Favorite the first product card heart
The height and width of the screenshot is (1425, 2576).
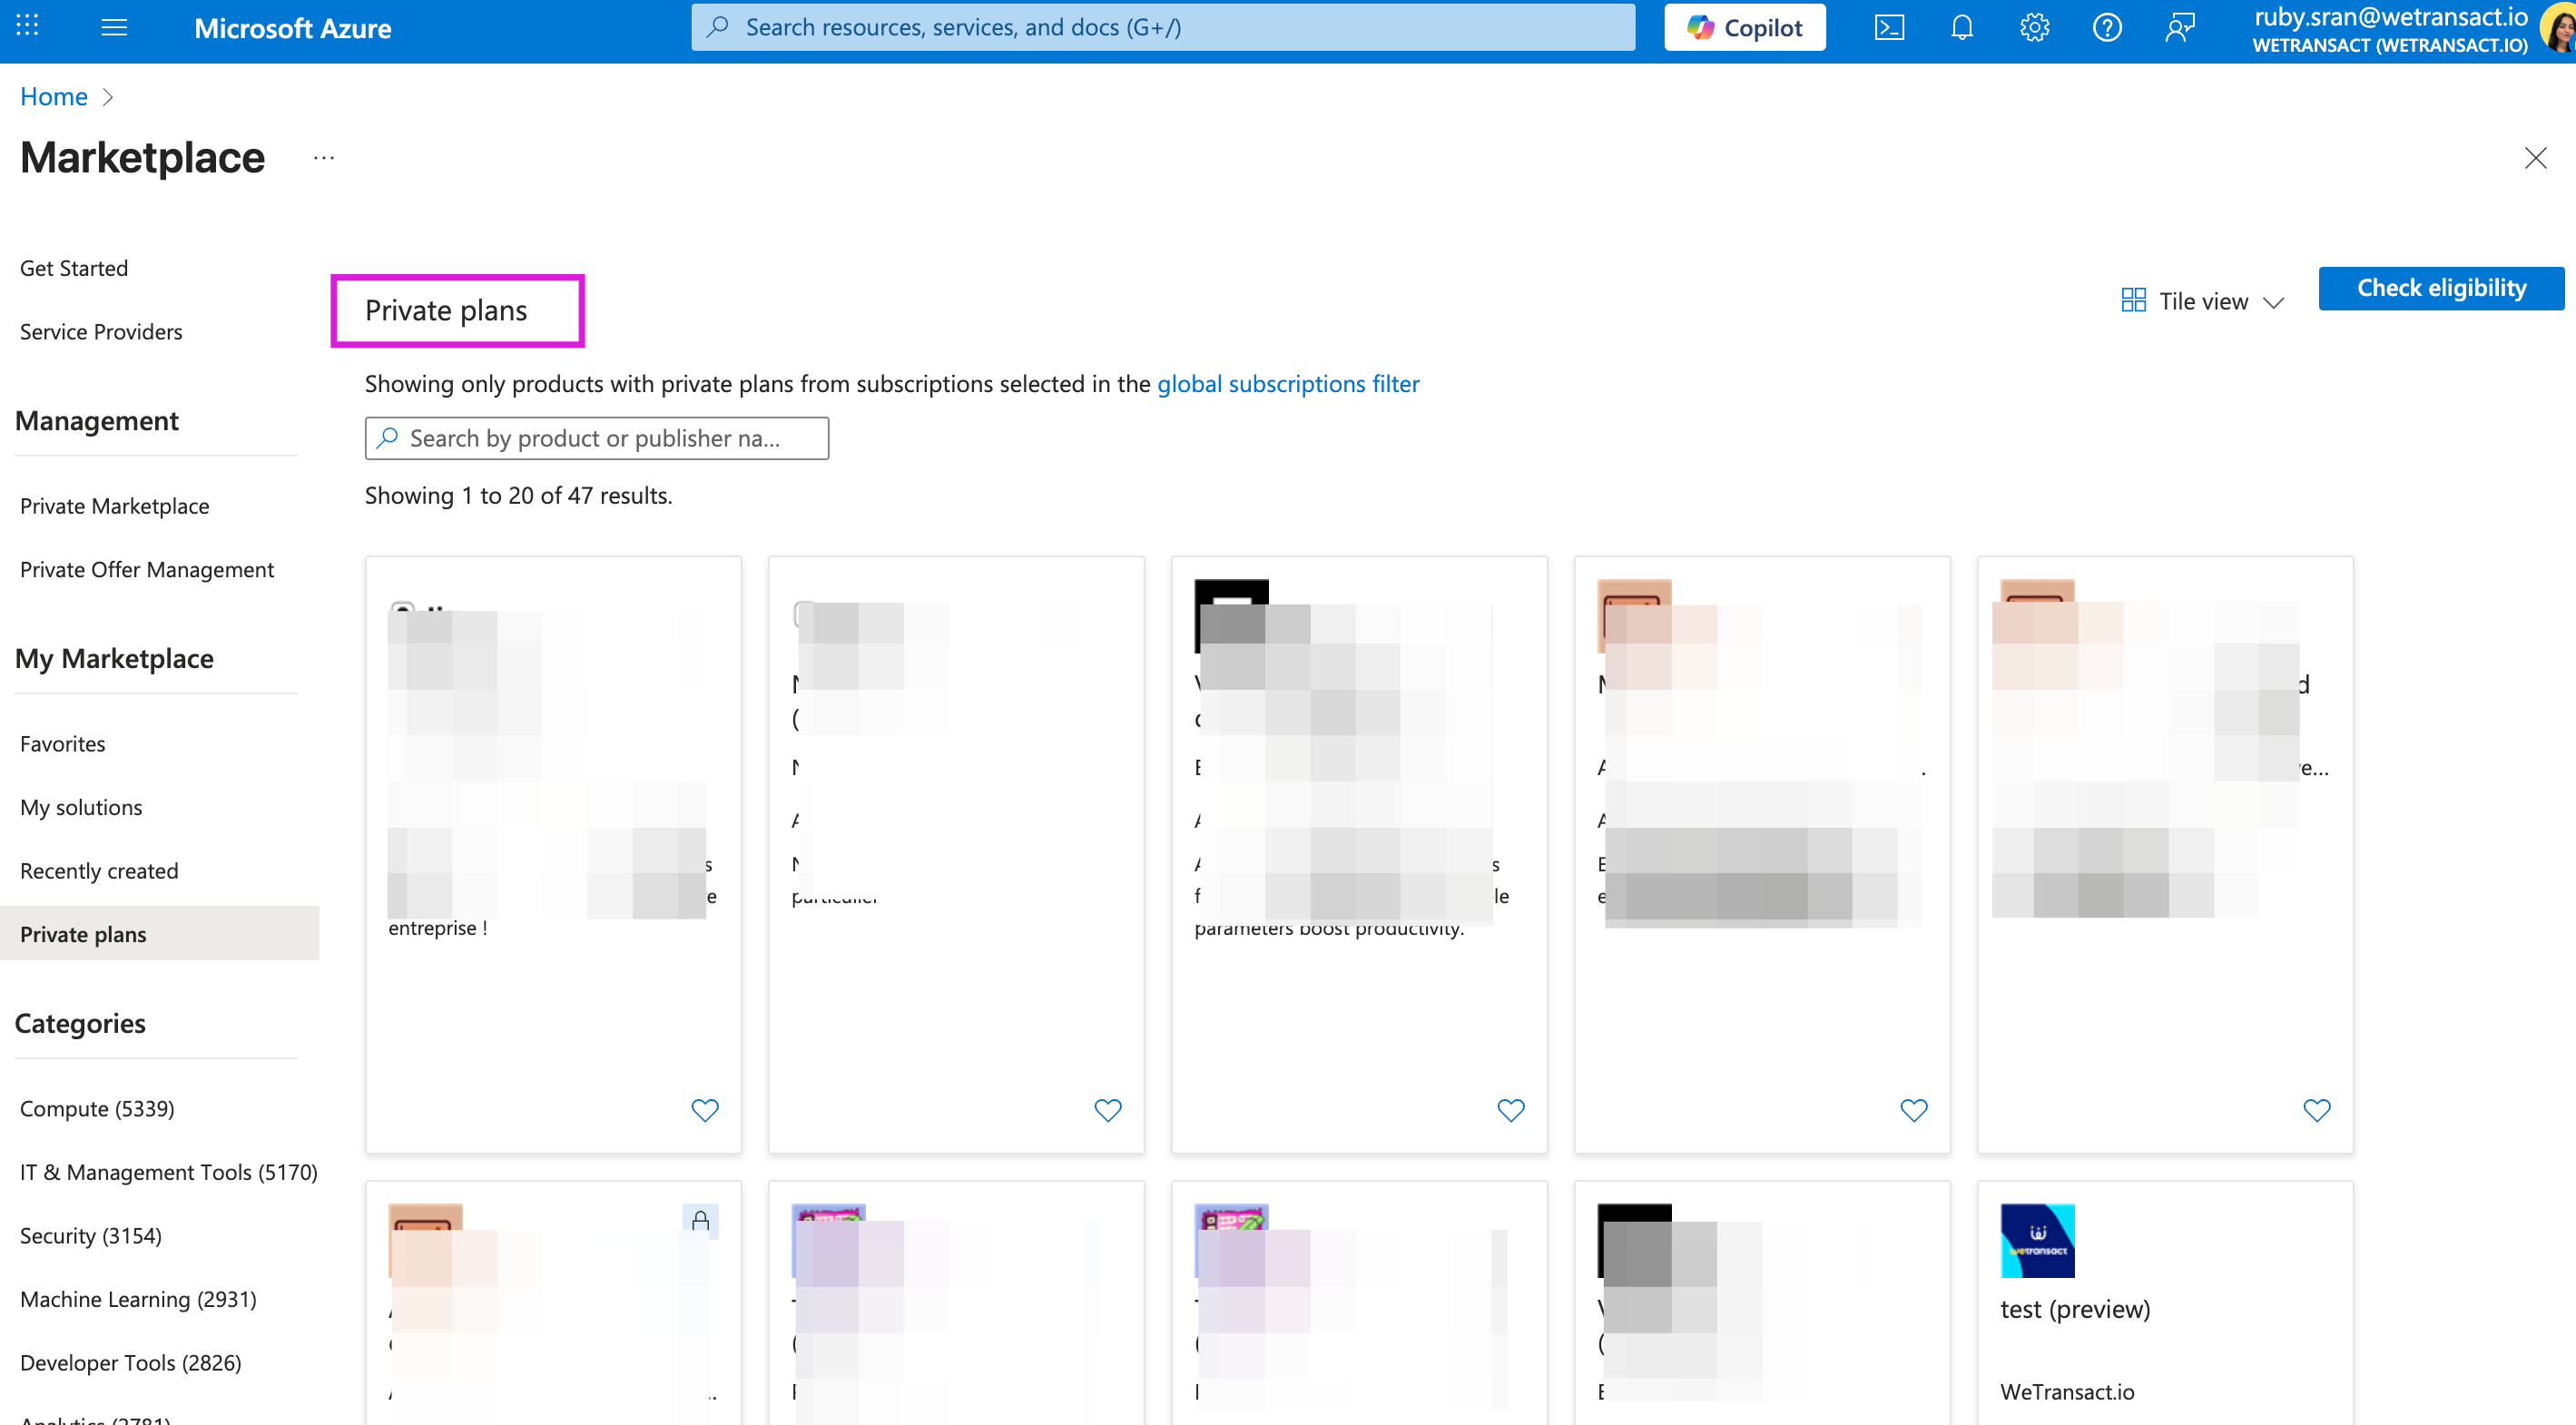coord(705,1109)
